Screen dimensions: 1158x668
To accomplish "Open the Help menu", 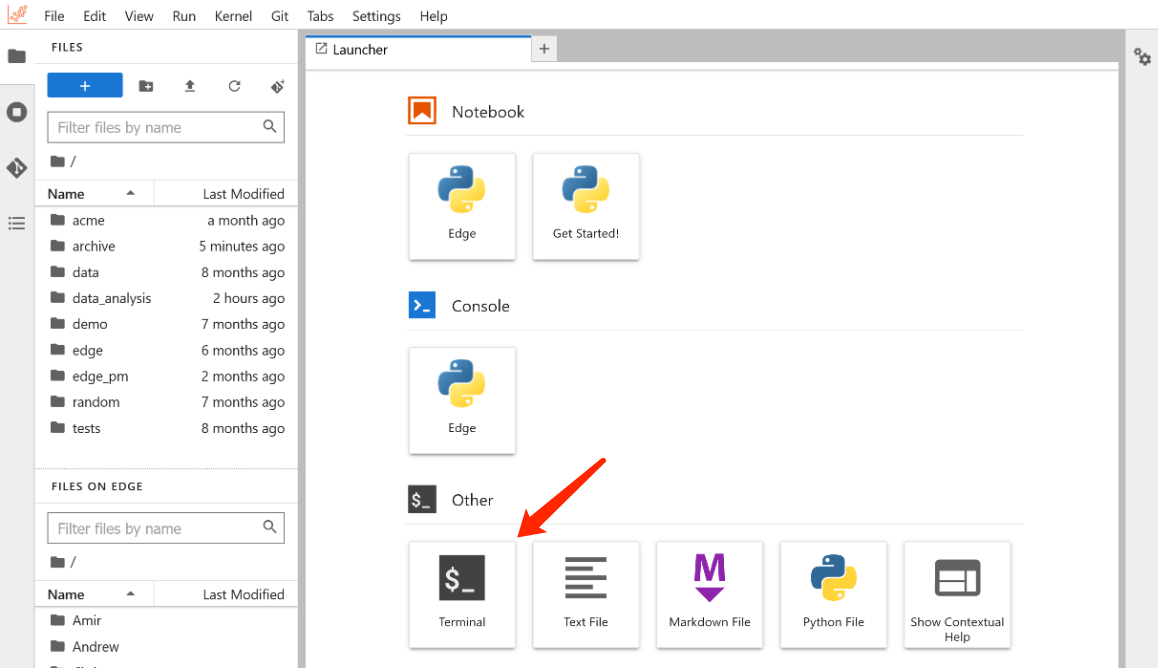I will pos(434,16).
